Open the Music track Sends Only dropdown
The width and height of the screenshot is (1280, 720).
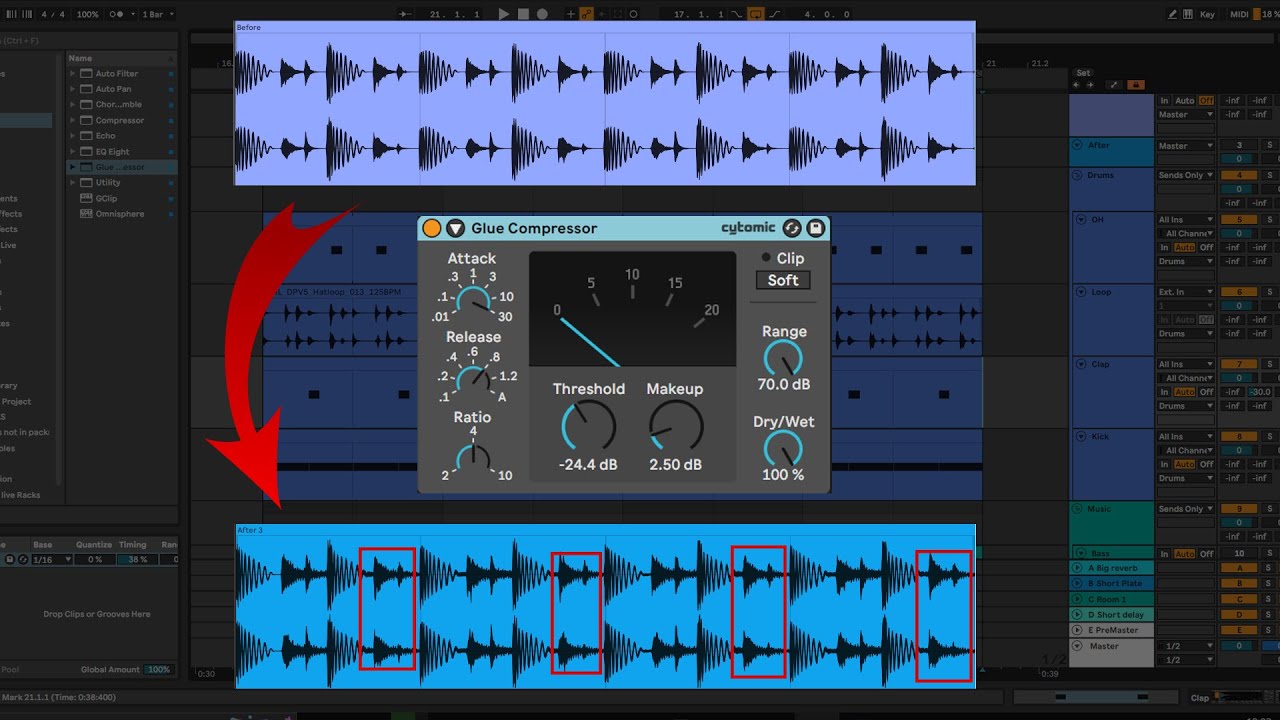click(1186, 509)
